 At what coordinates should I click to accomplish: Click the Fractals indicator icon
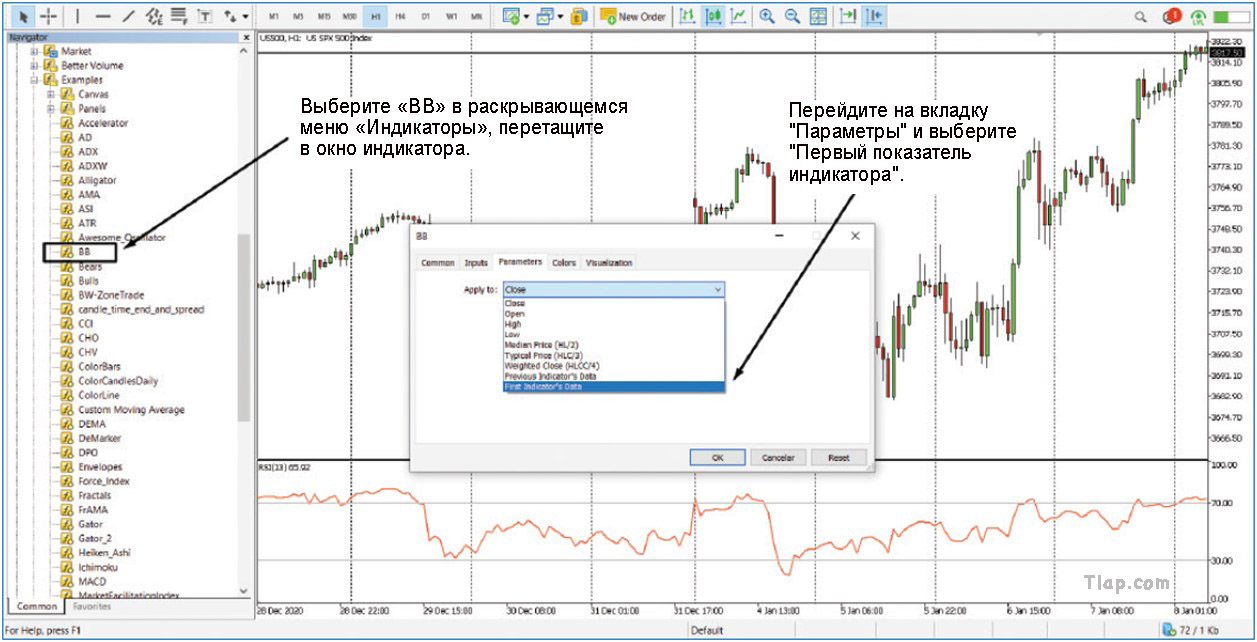click(68, 496)
